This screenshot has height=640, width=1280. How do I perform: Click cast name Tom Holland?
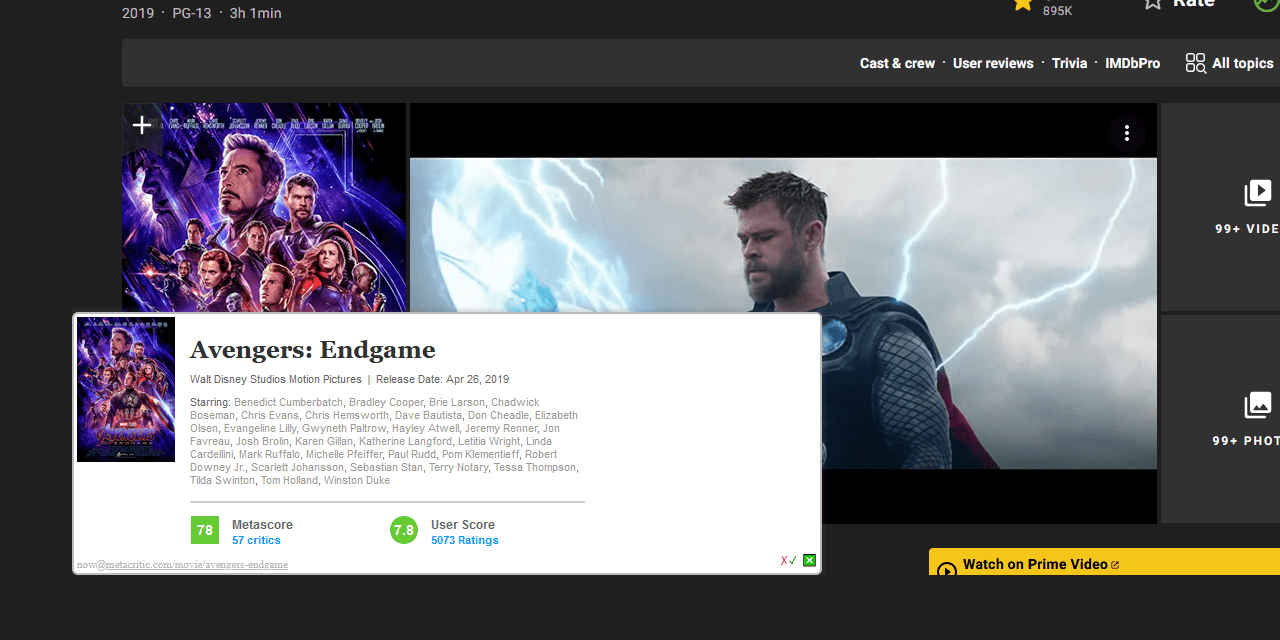coord(289,480)
